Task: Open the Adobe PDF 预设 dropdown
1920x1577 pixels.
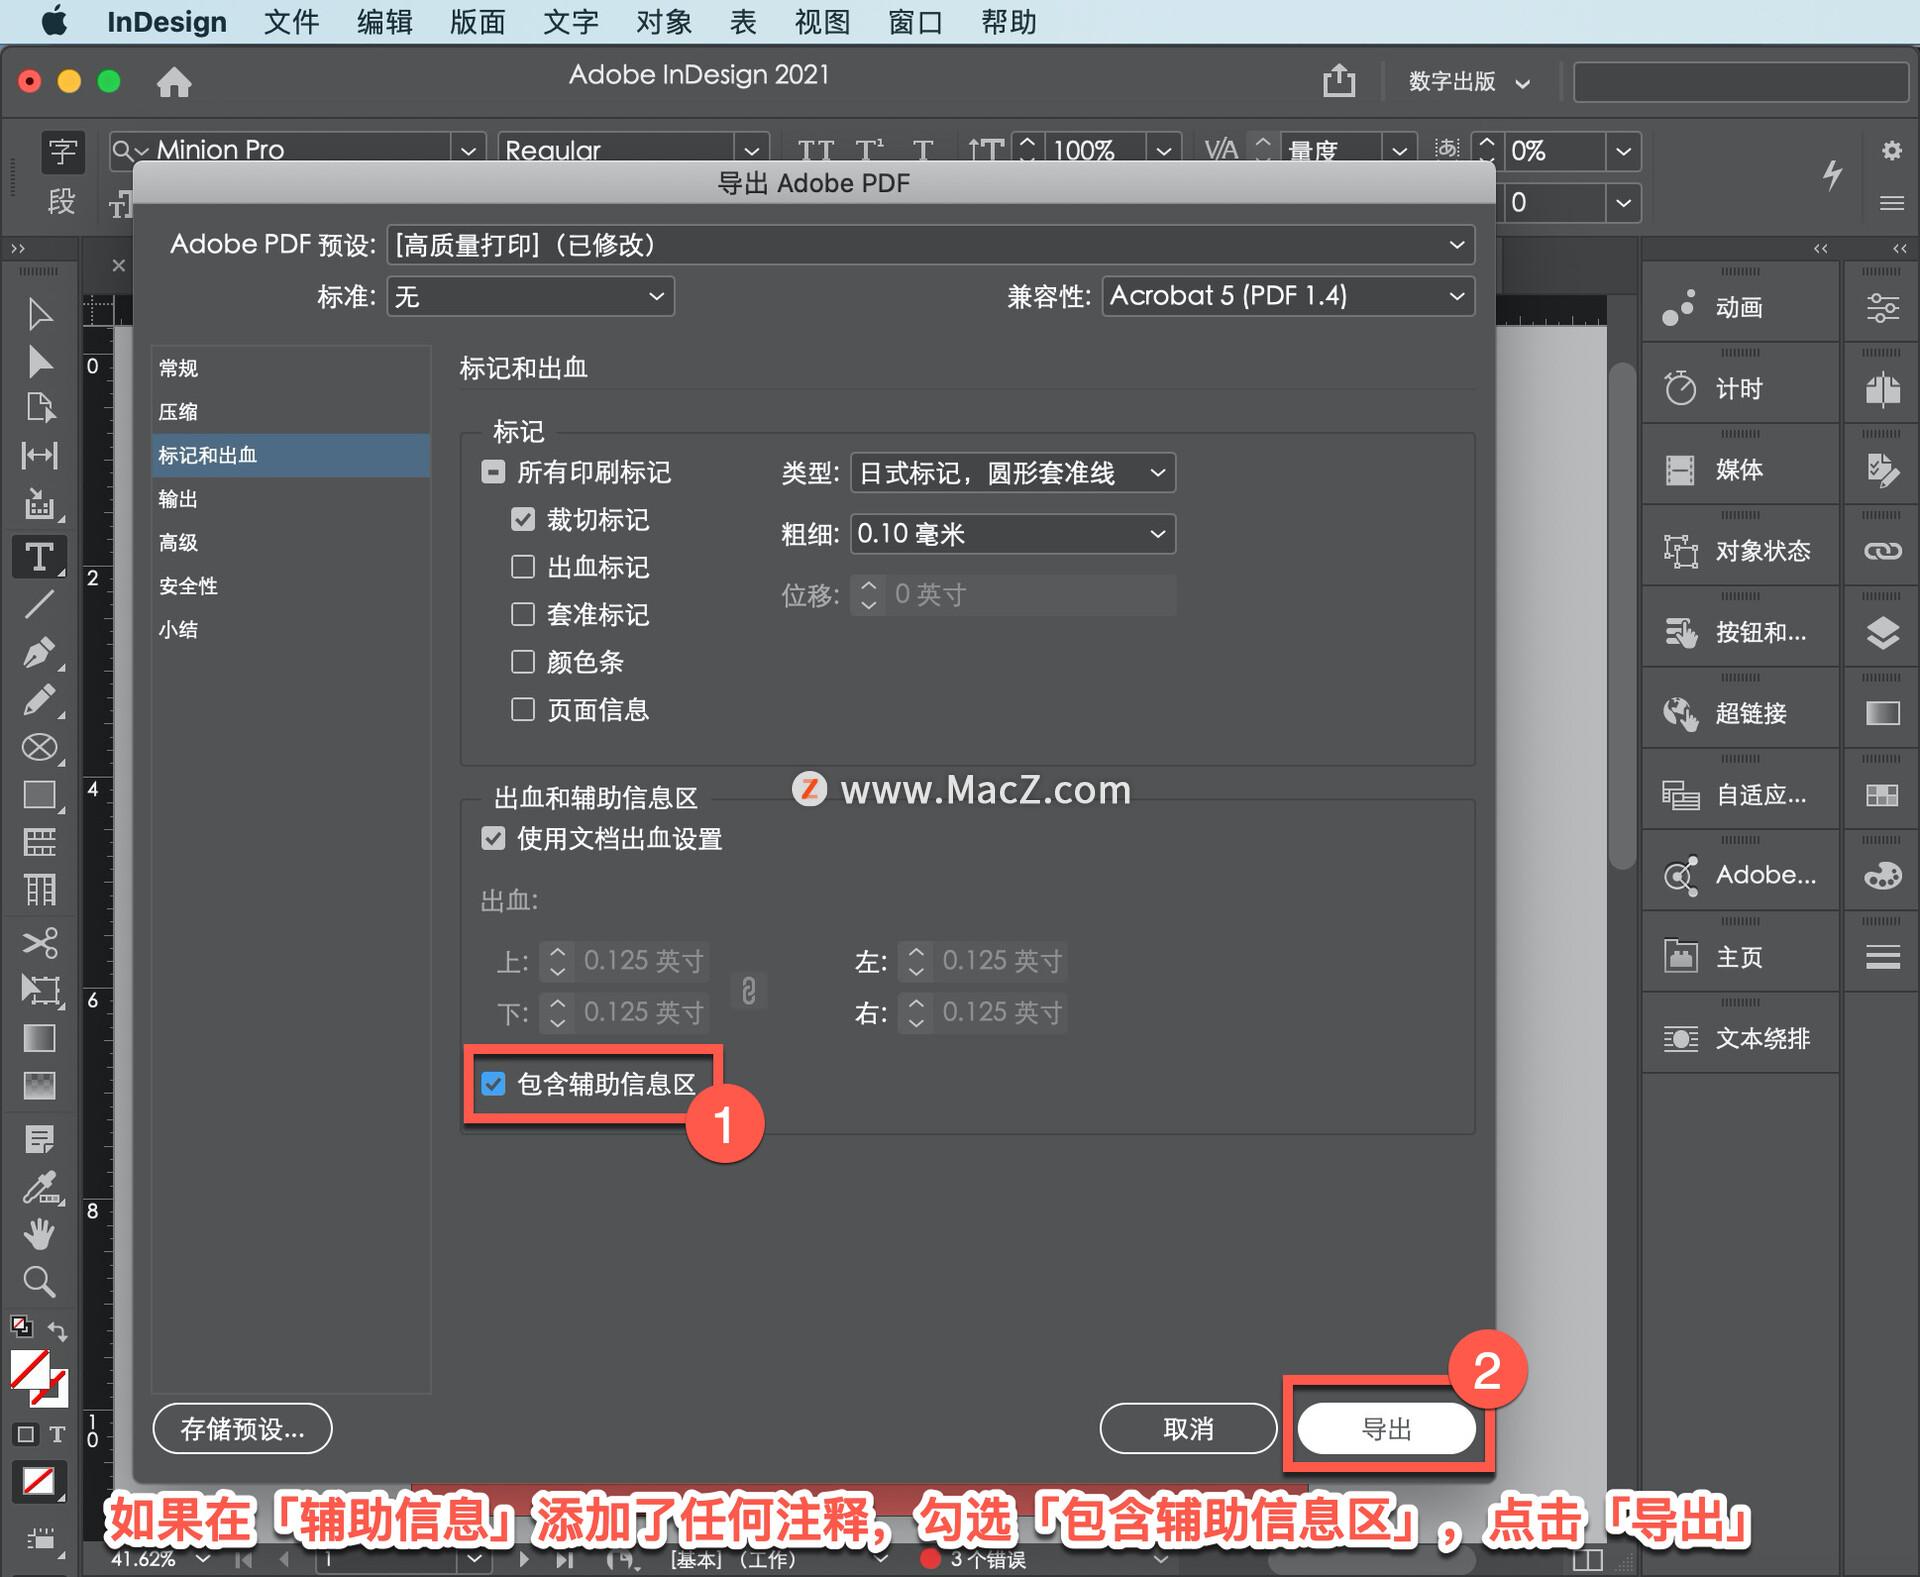Action: coord(930,245)
